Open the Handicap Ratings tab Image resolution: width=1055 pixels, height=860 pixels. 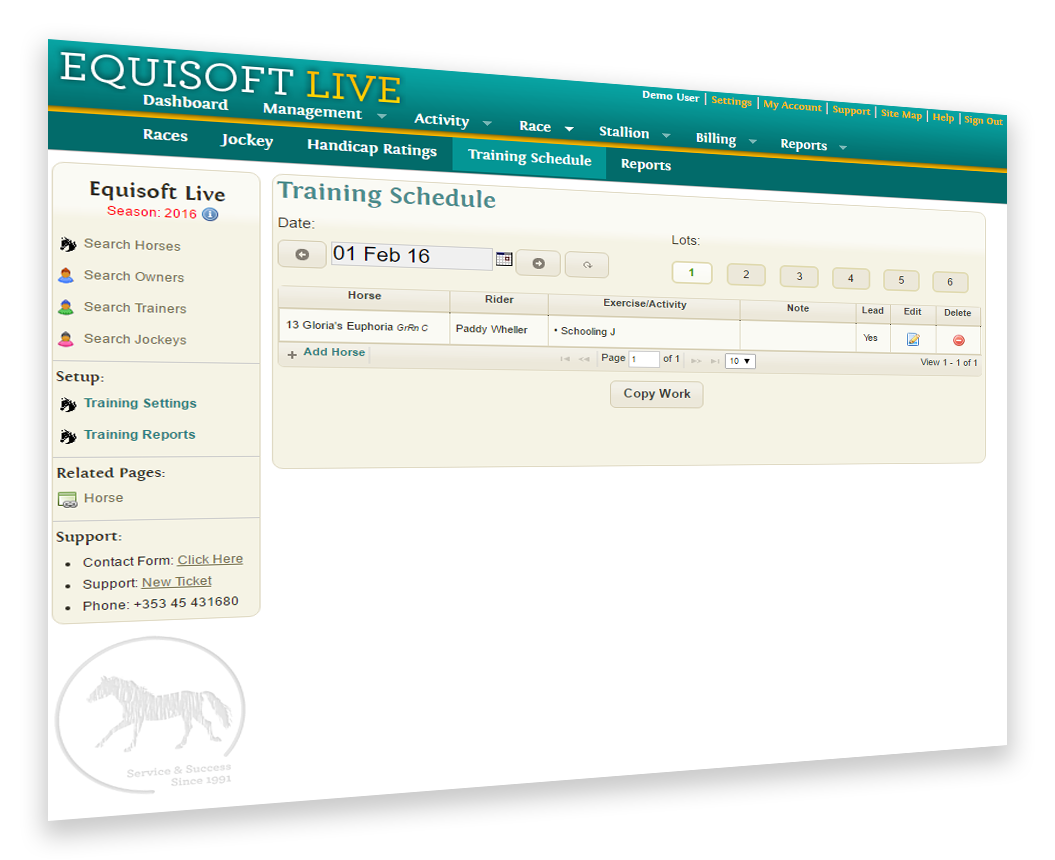[372, 147]
